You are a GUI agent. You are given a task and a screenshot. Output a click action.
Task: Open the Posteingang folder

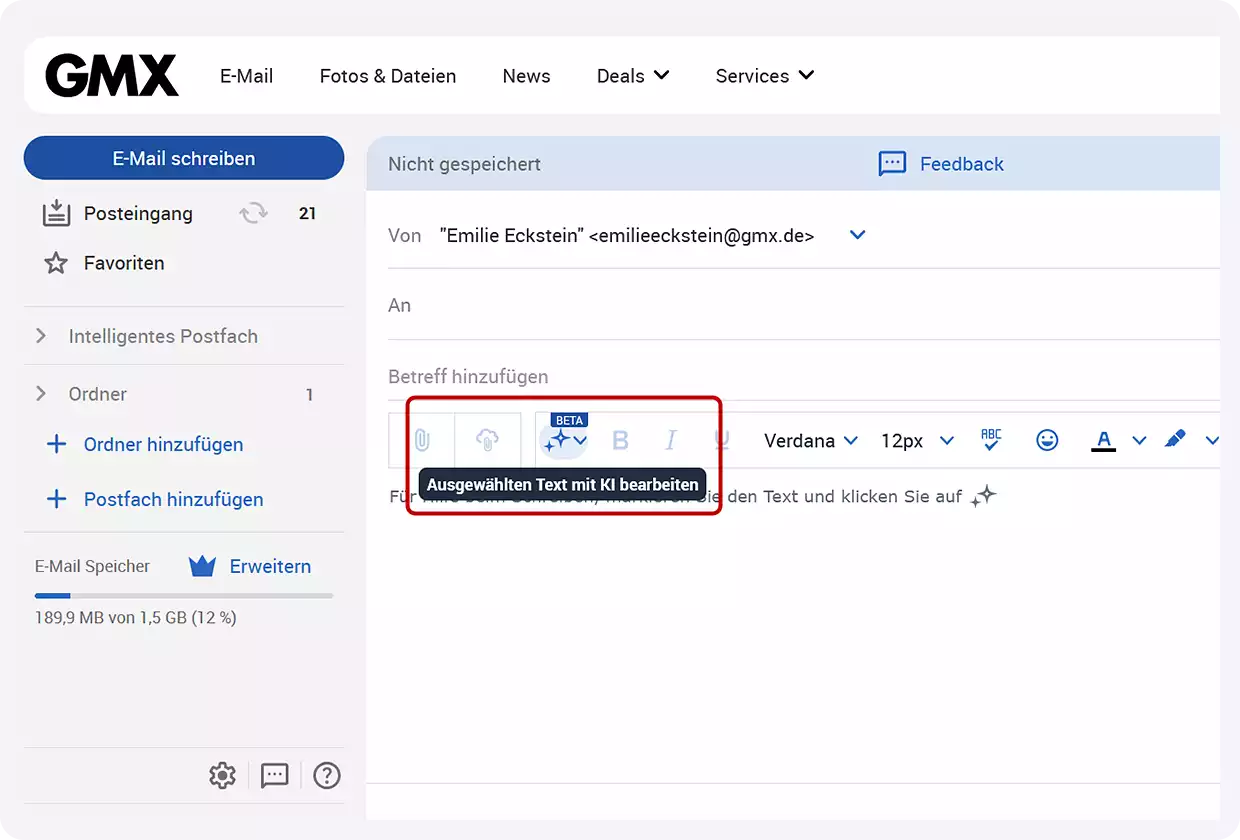138,213
